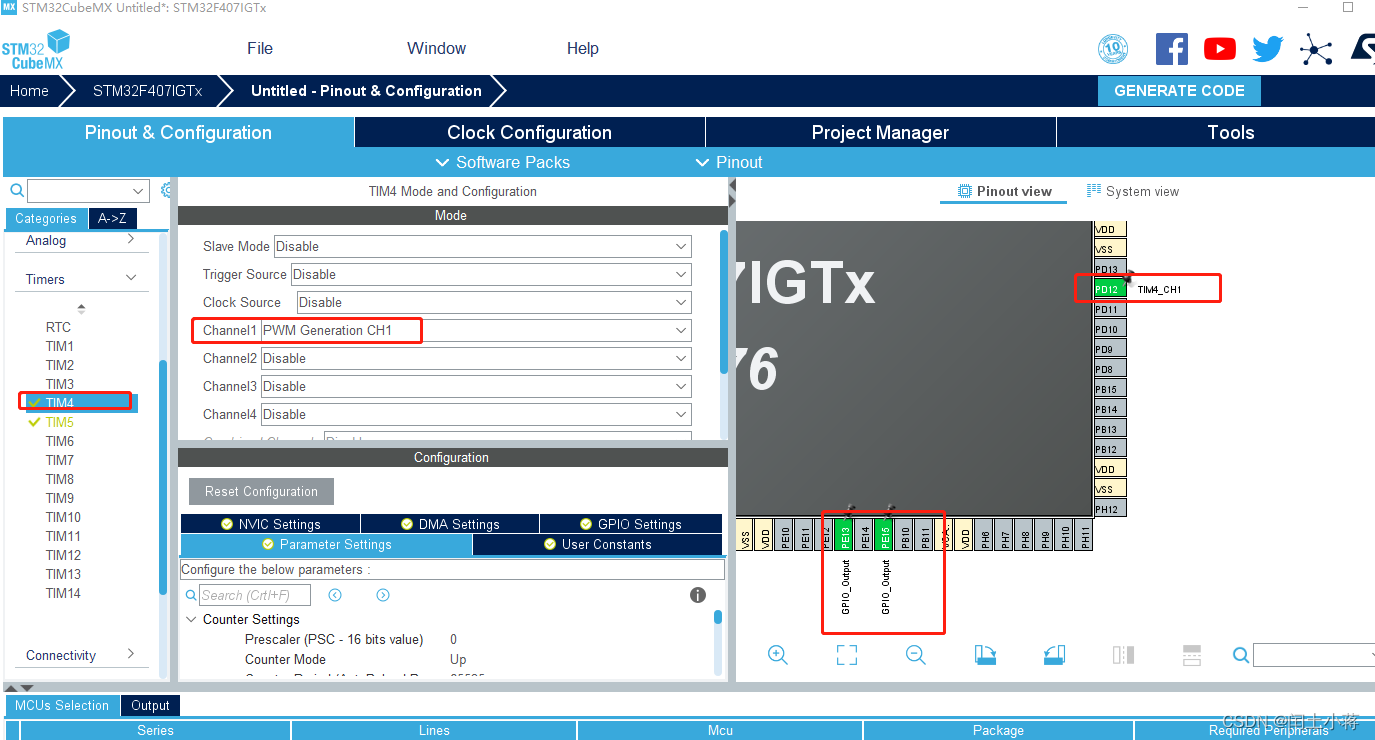Select the A->Z sorting tab
Screen dimensions: 1375x740
(112, 218)
